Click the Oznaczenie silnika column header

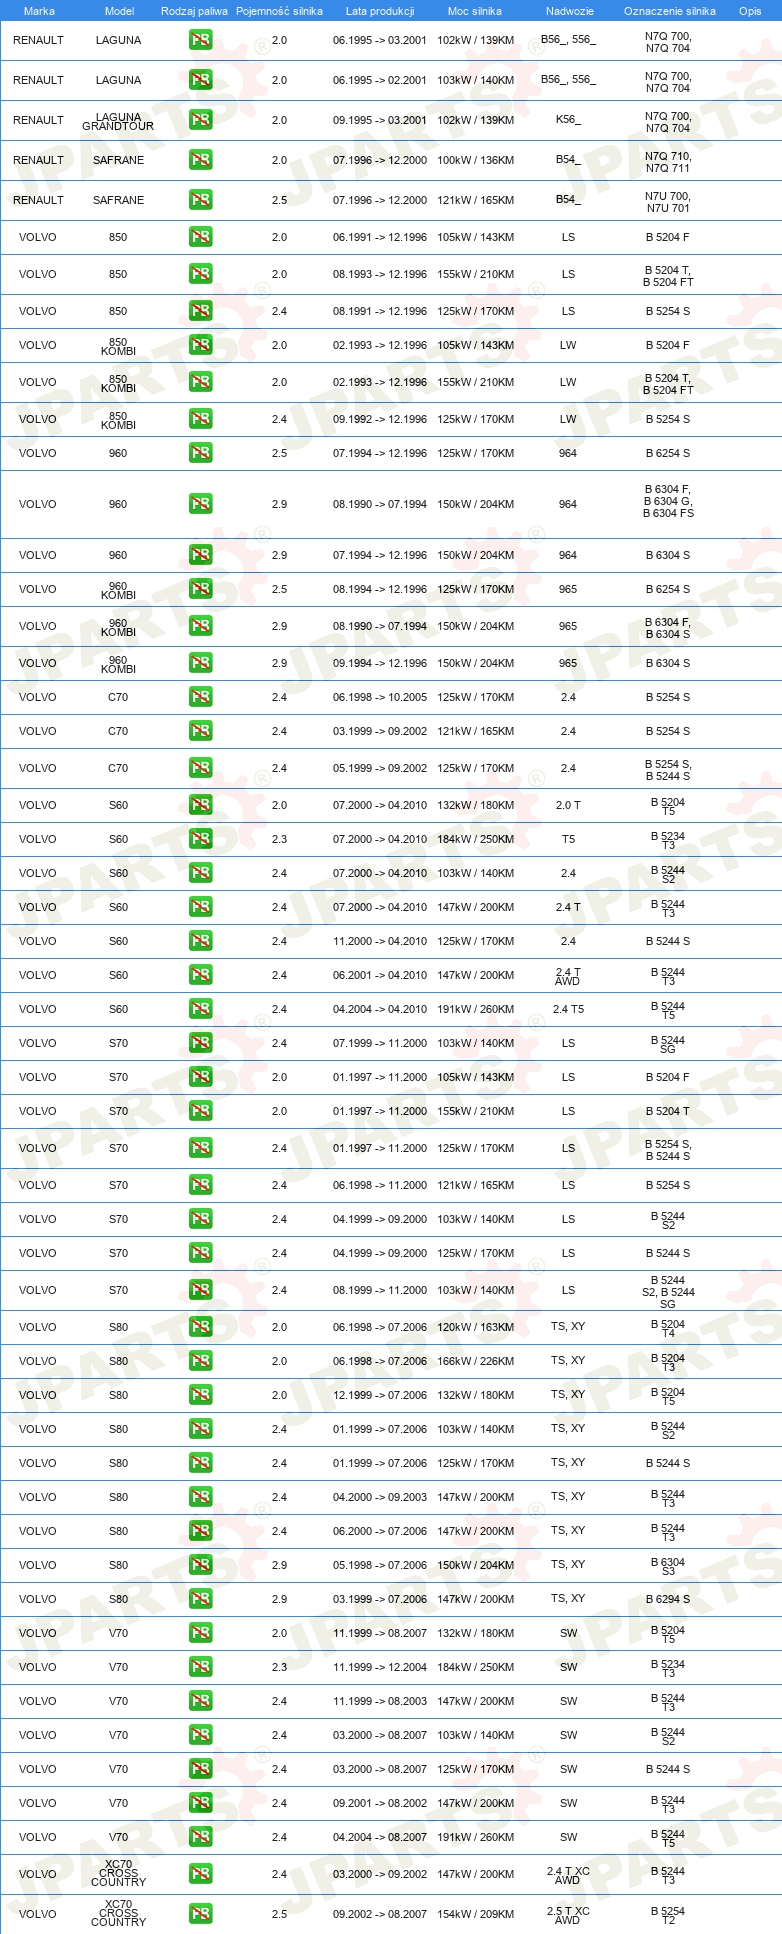point(670,11)
